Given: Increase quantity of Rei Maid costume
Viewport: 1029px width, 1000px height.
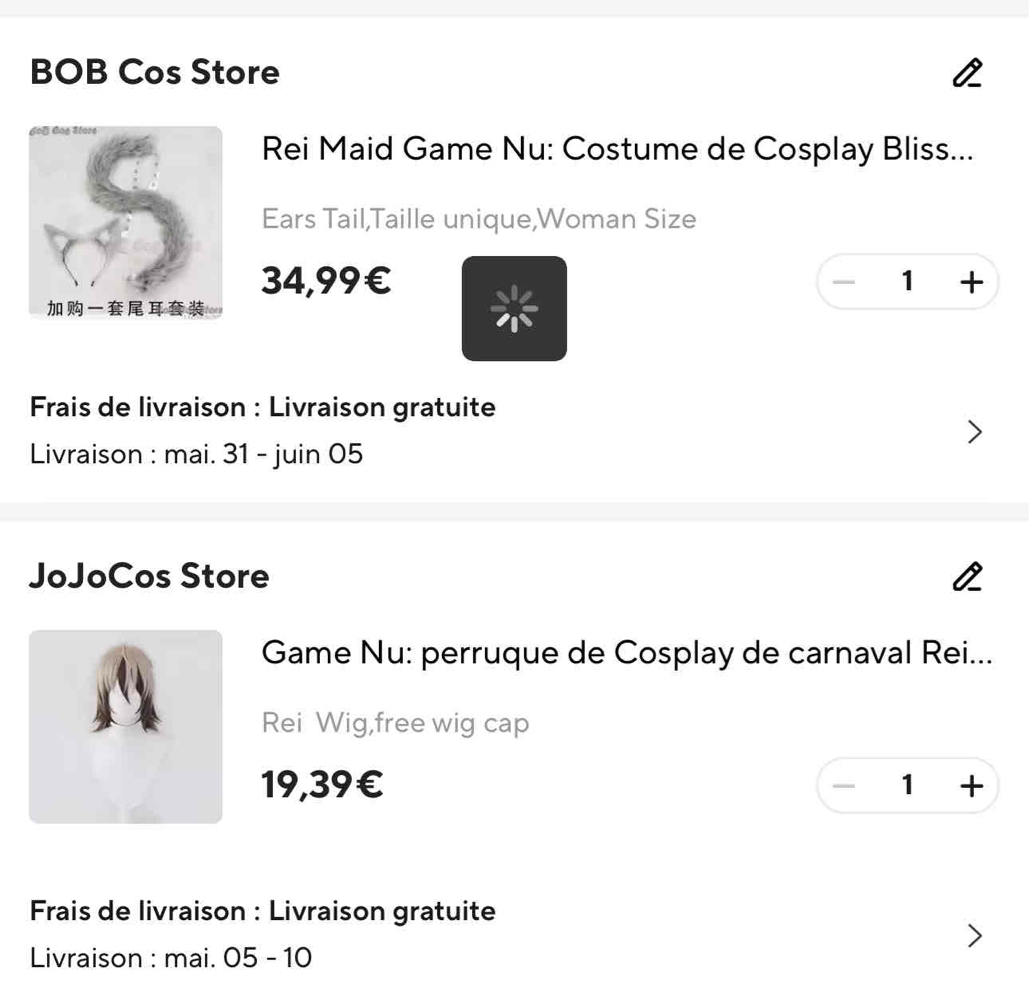Looking at the screenshot, I should (x=971, y=283).
